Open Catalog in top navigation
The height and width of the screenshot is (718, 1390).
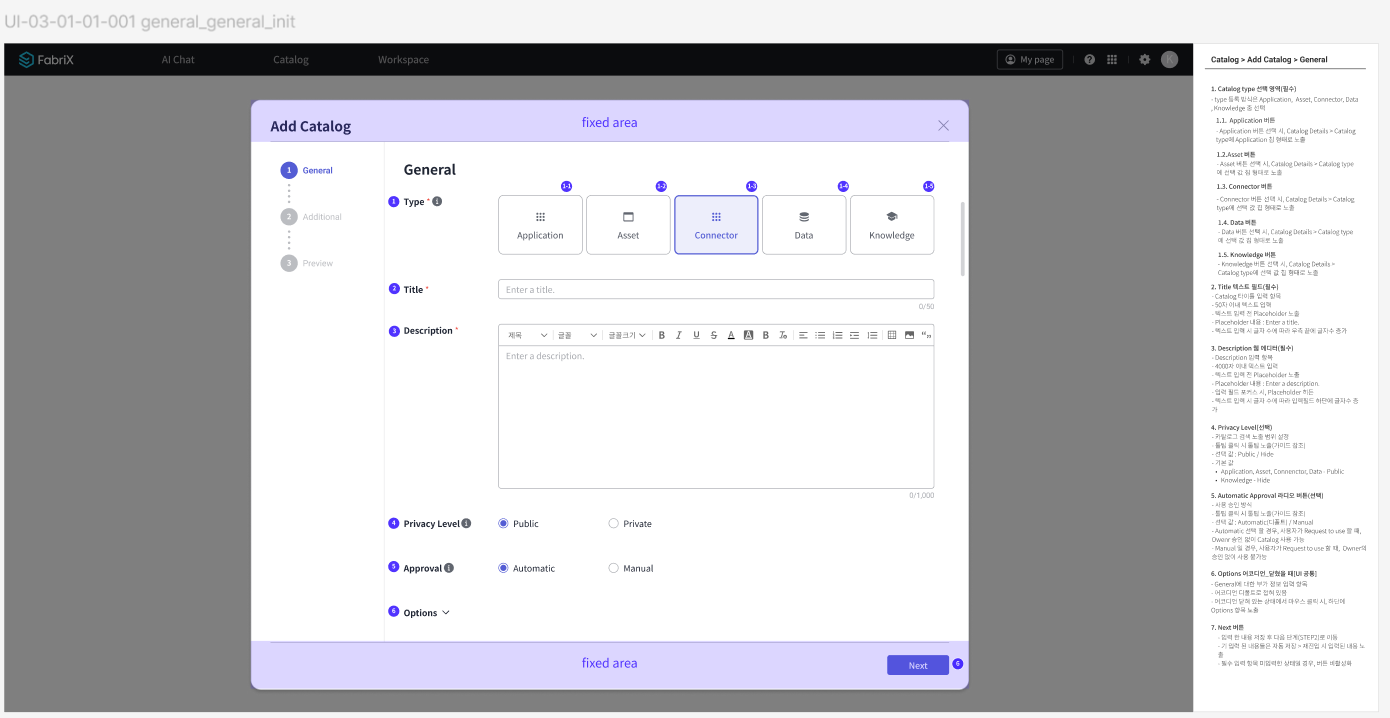(x=291, y=60)
